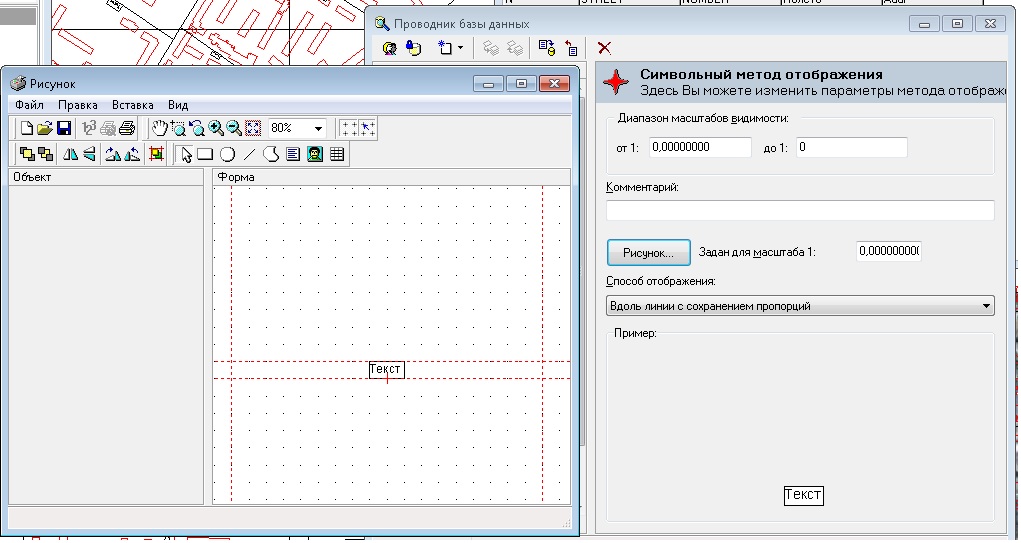Select the arrow pointer selection tool
The height and width of the screenshot is (543, 1021).
[186, 154]
